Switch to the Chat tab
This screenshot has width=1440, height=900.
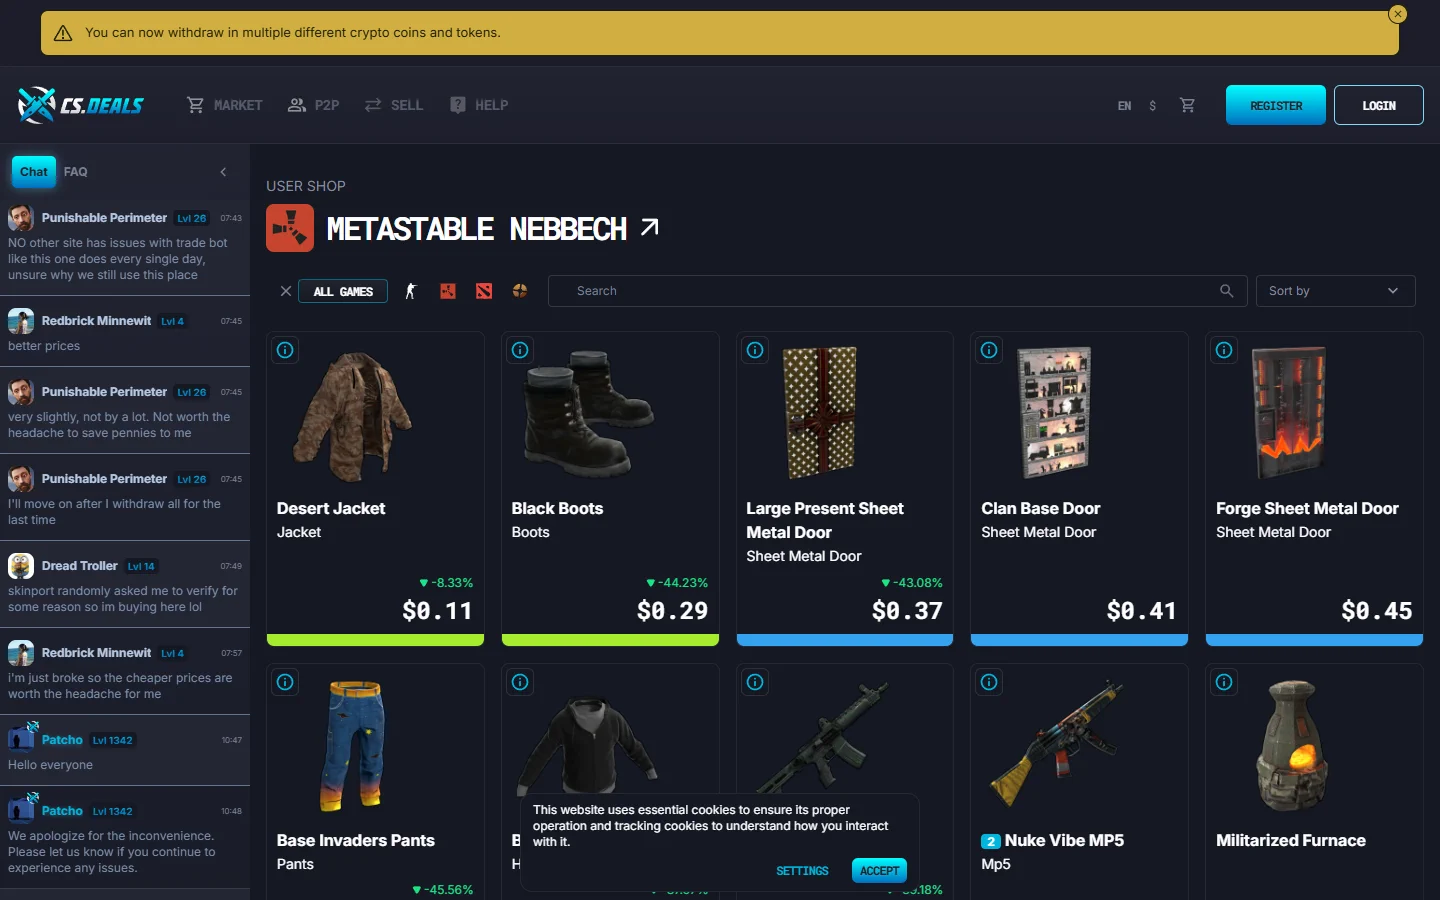point(34,172)
